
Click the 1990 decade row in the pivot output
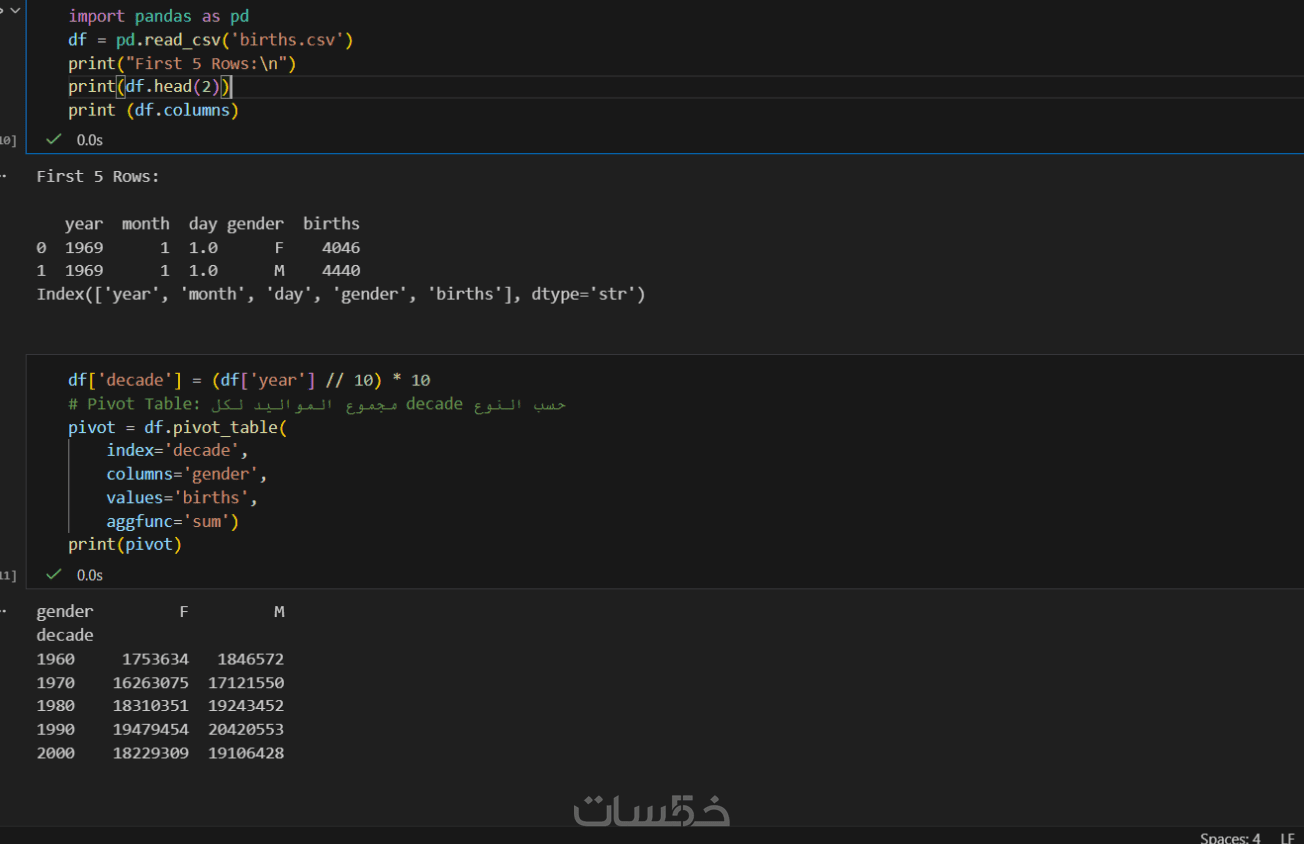160,730
